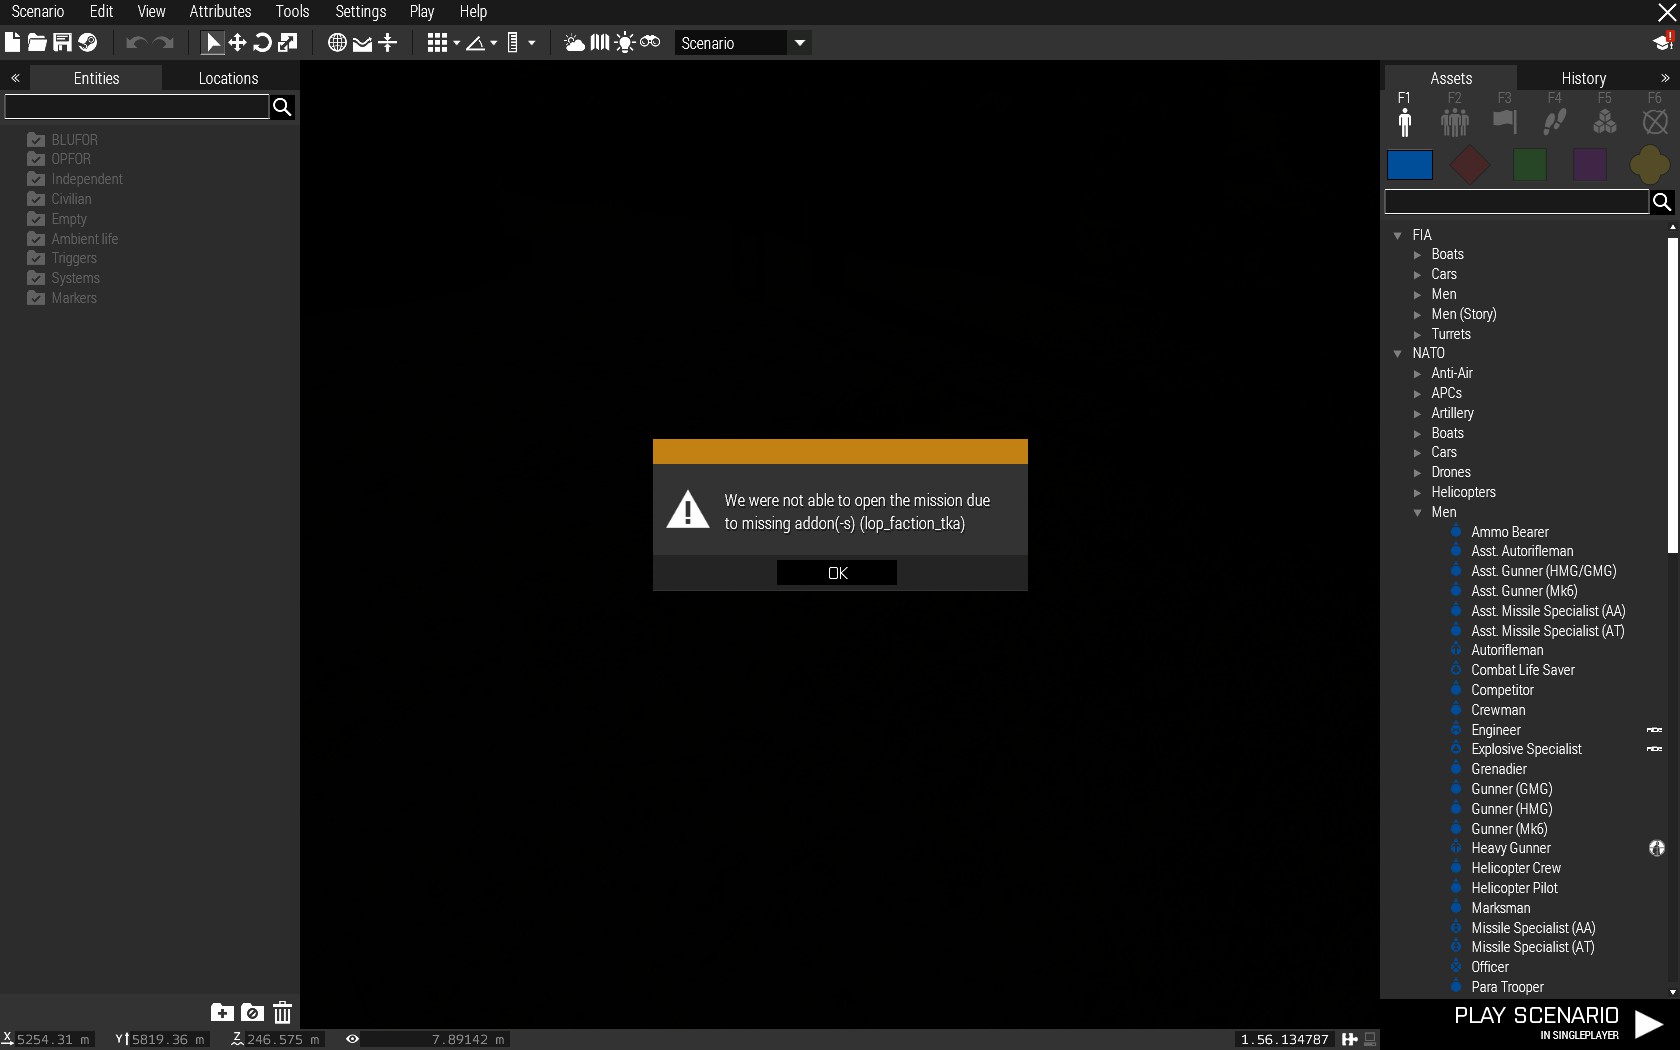Image resolution: width=1680 pixels, height=1050 pixels.
Task: Toggle the flashlight sun lamp icon
Action: [625, 43]
